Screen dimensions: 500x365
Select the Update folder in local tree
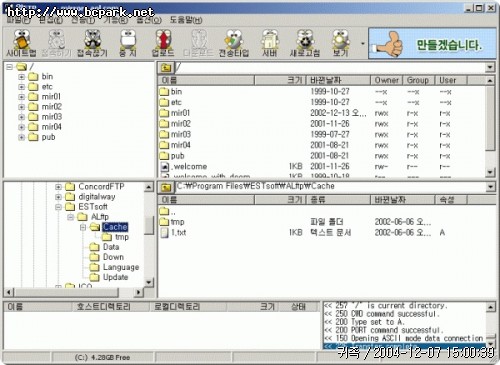click(x=109, y=277)
